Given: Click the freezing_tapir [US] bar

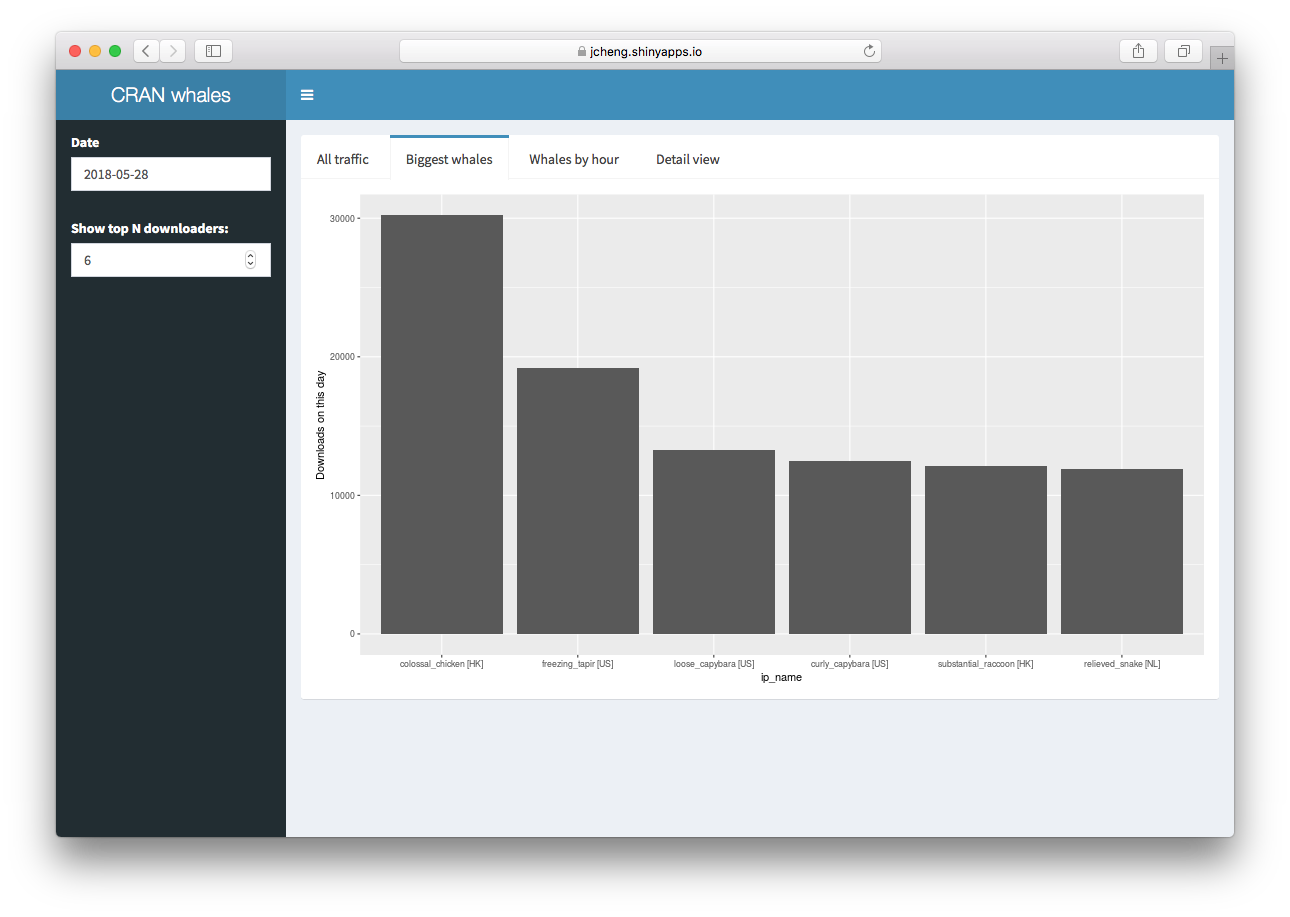Looking at the screenshot, I should pyautogui.click(x=578, y=500).
